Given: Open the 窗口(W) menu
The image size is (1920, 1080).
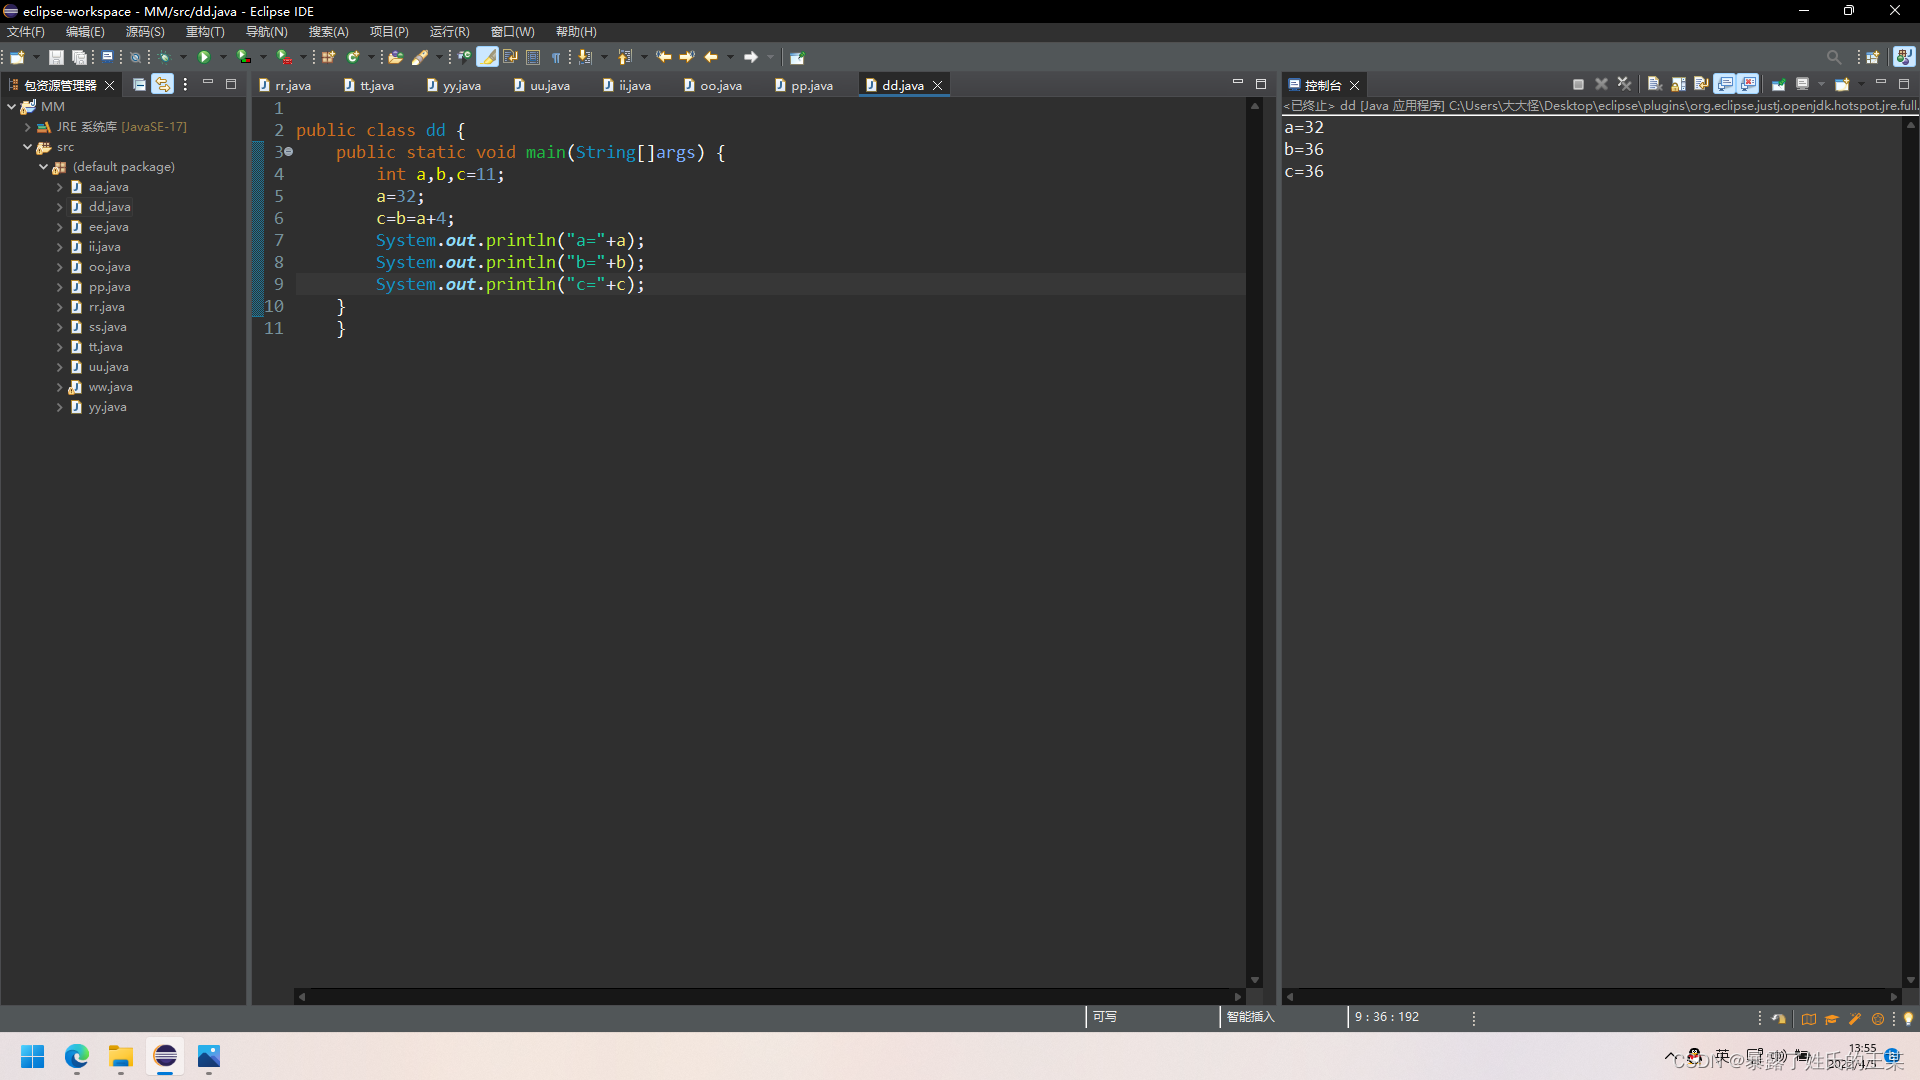Looking at the screenshot, I should [512, 32].
